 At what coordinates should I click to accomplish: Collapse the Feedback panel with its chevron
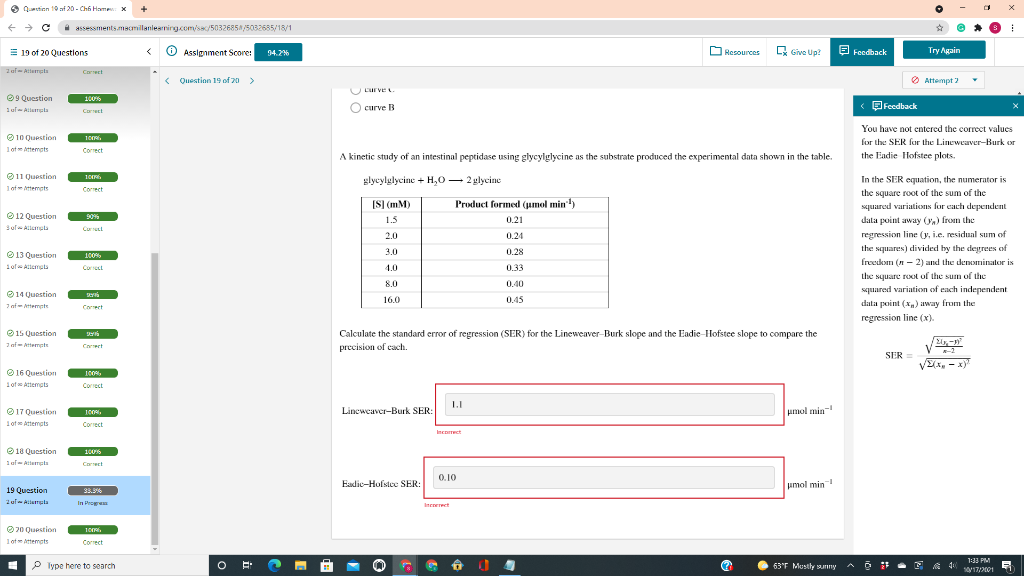(862, 105)
